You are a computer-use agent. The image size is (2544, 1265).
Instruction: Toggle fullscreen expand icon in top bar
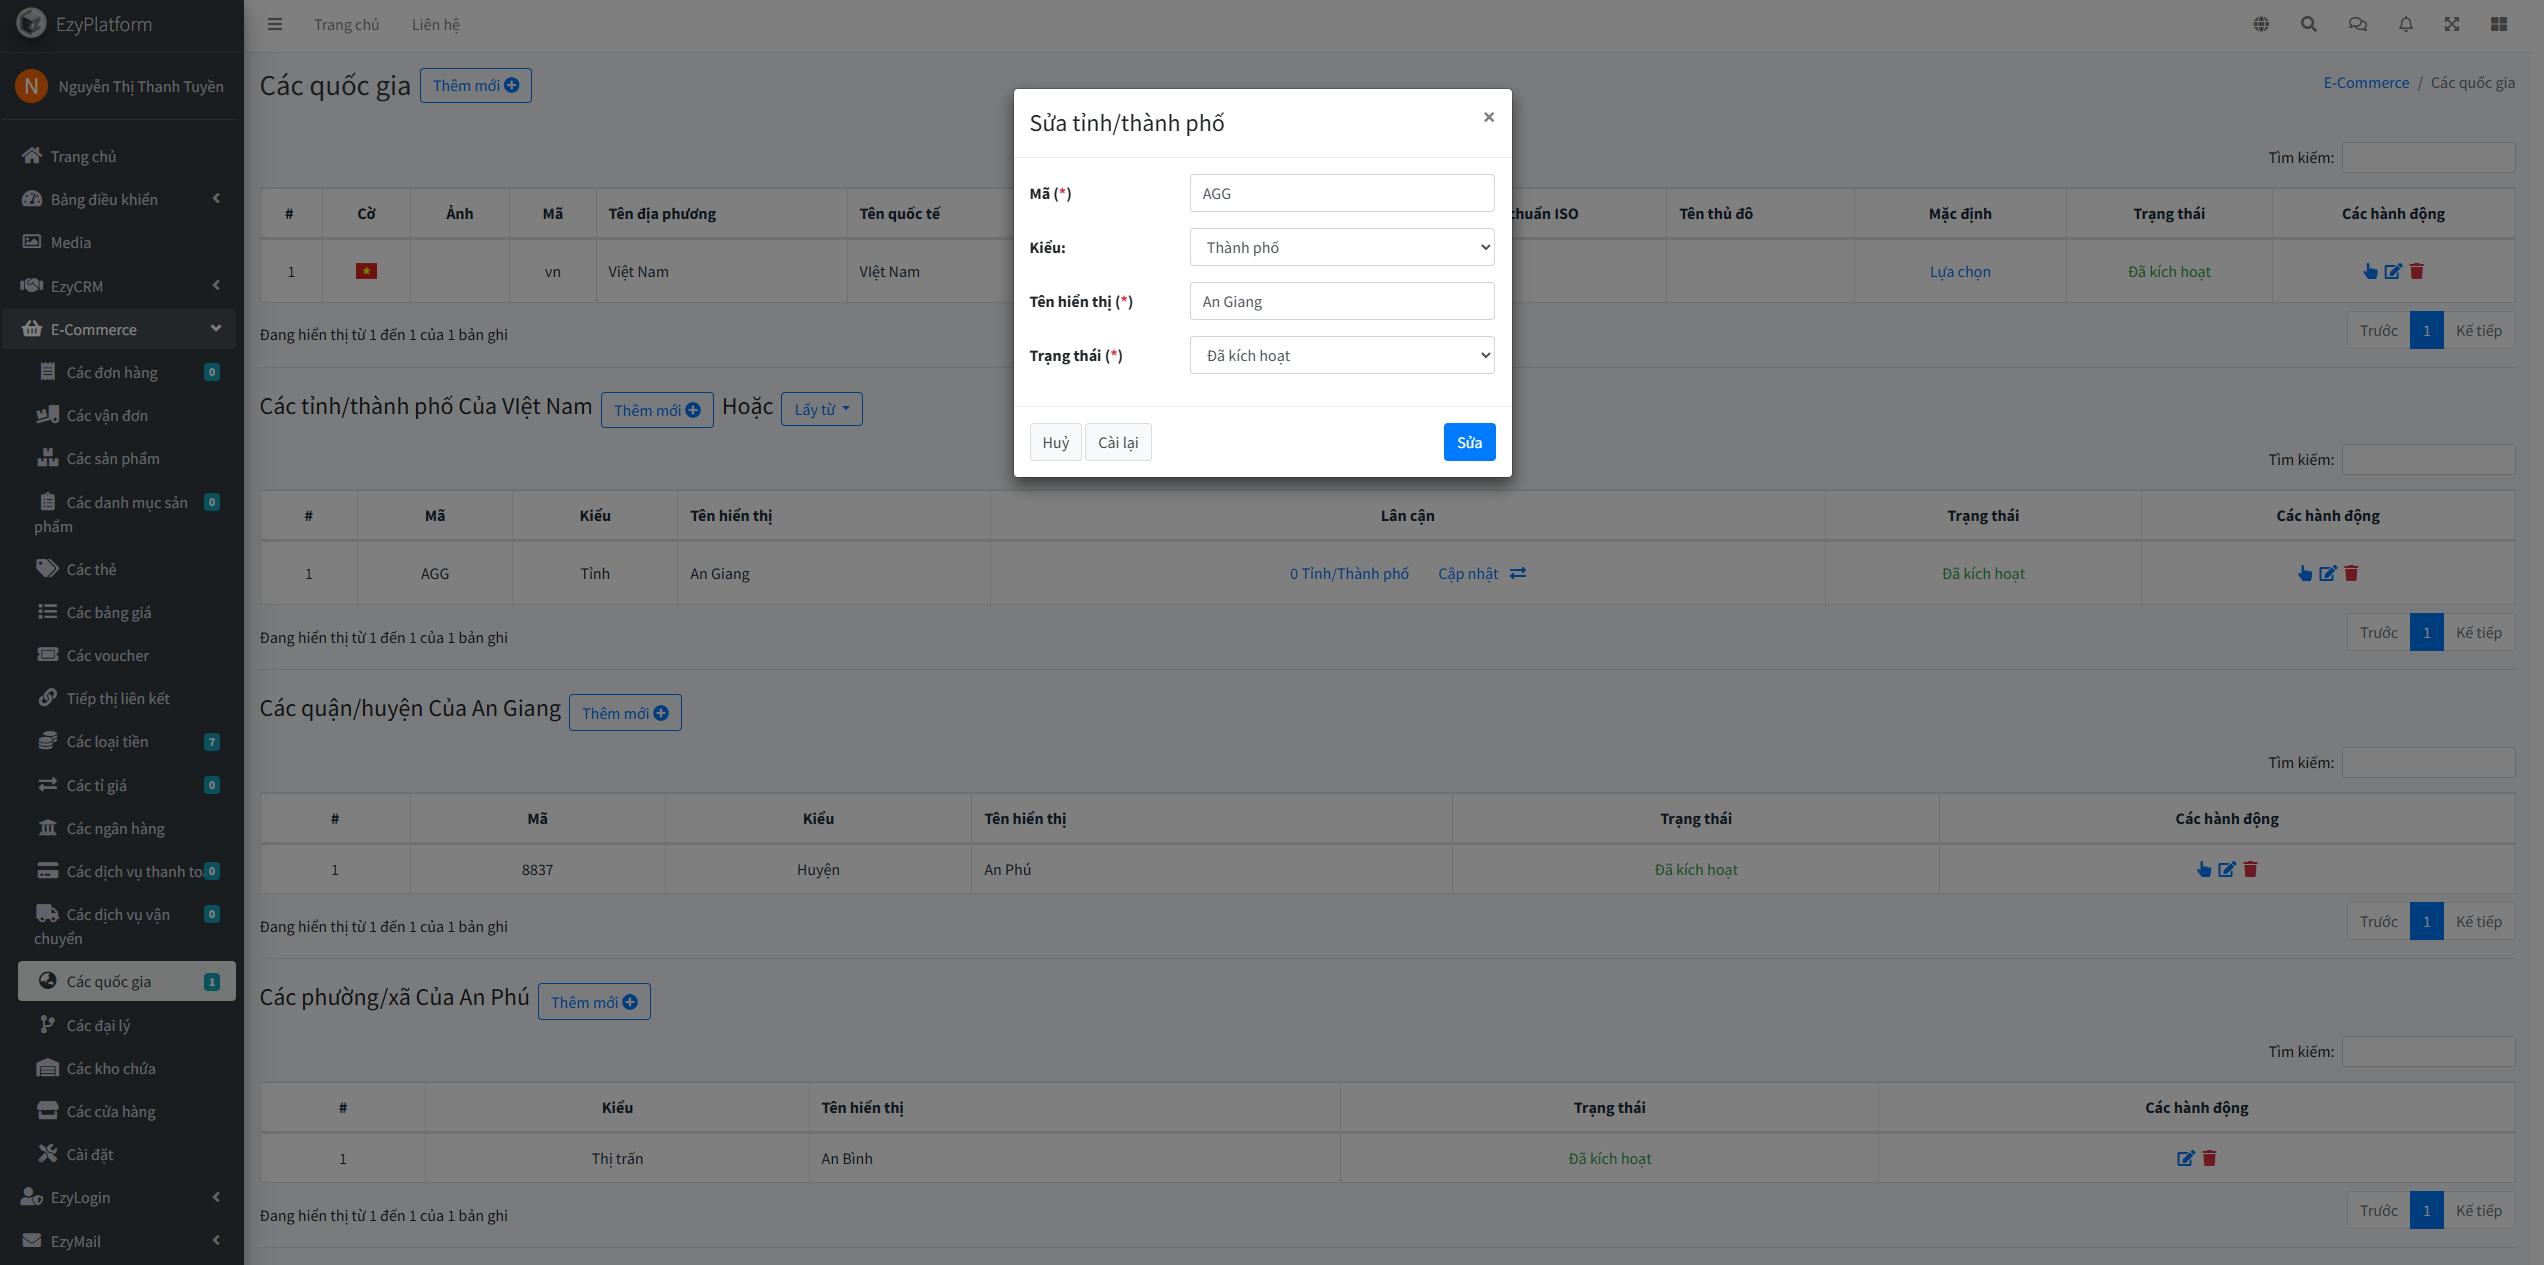[x=2452, y=24]
